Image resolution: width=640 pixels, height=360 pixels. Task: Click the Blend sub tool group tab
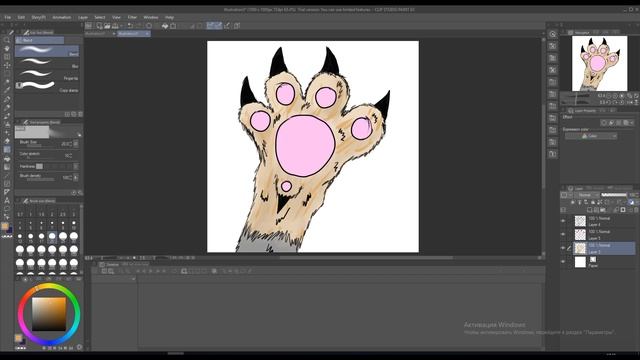click(40, 40)
